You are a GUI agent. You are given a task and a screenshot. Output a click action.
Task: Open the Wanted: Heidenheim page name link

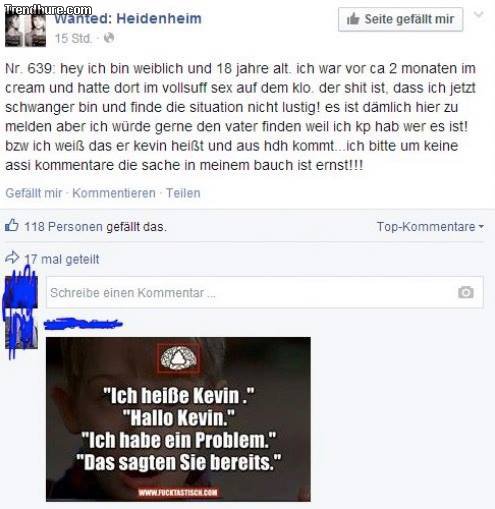tap(128, 18)
